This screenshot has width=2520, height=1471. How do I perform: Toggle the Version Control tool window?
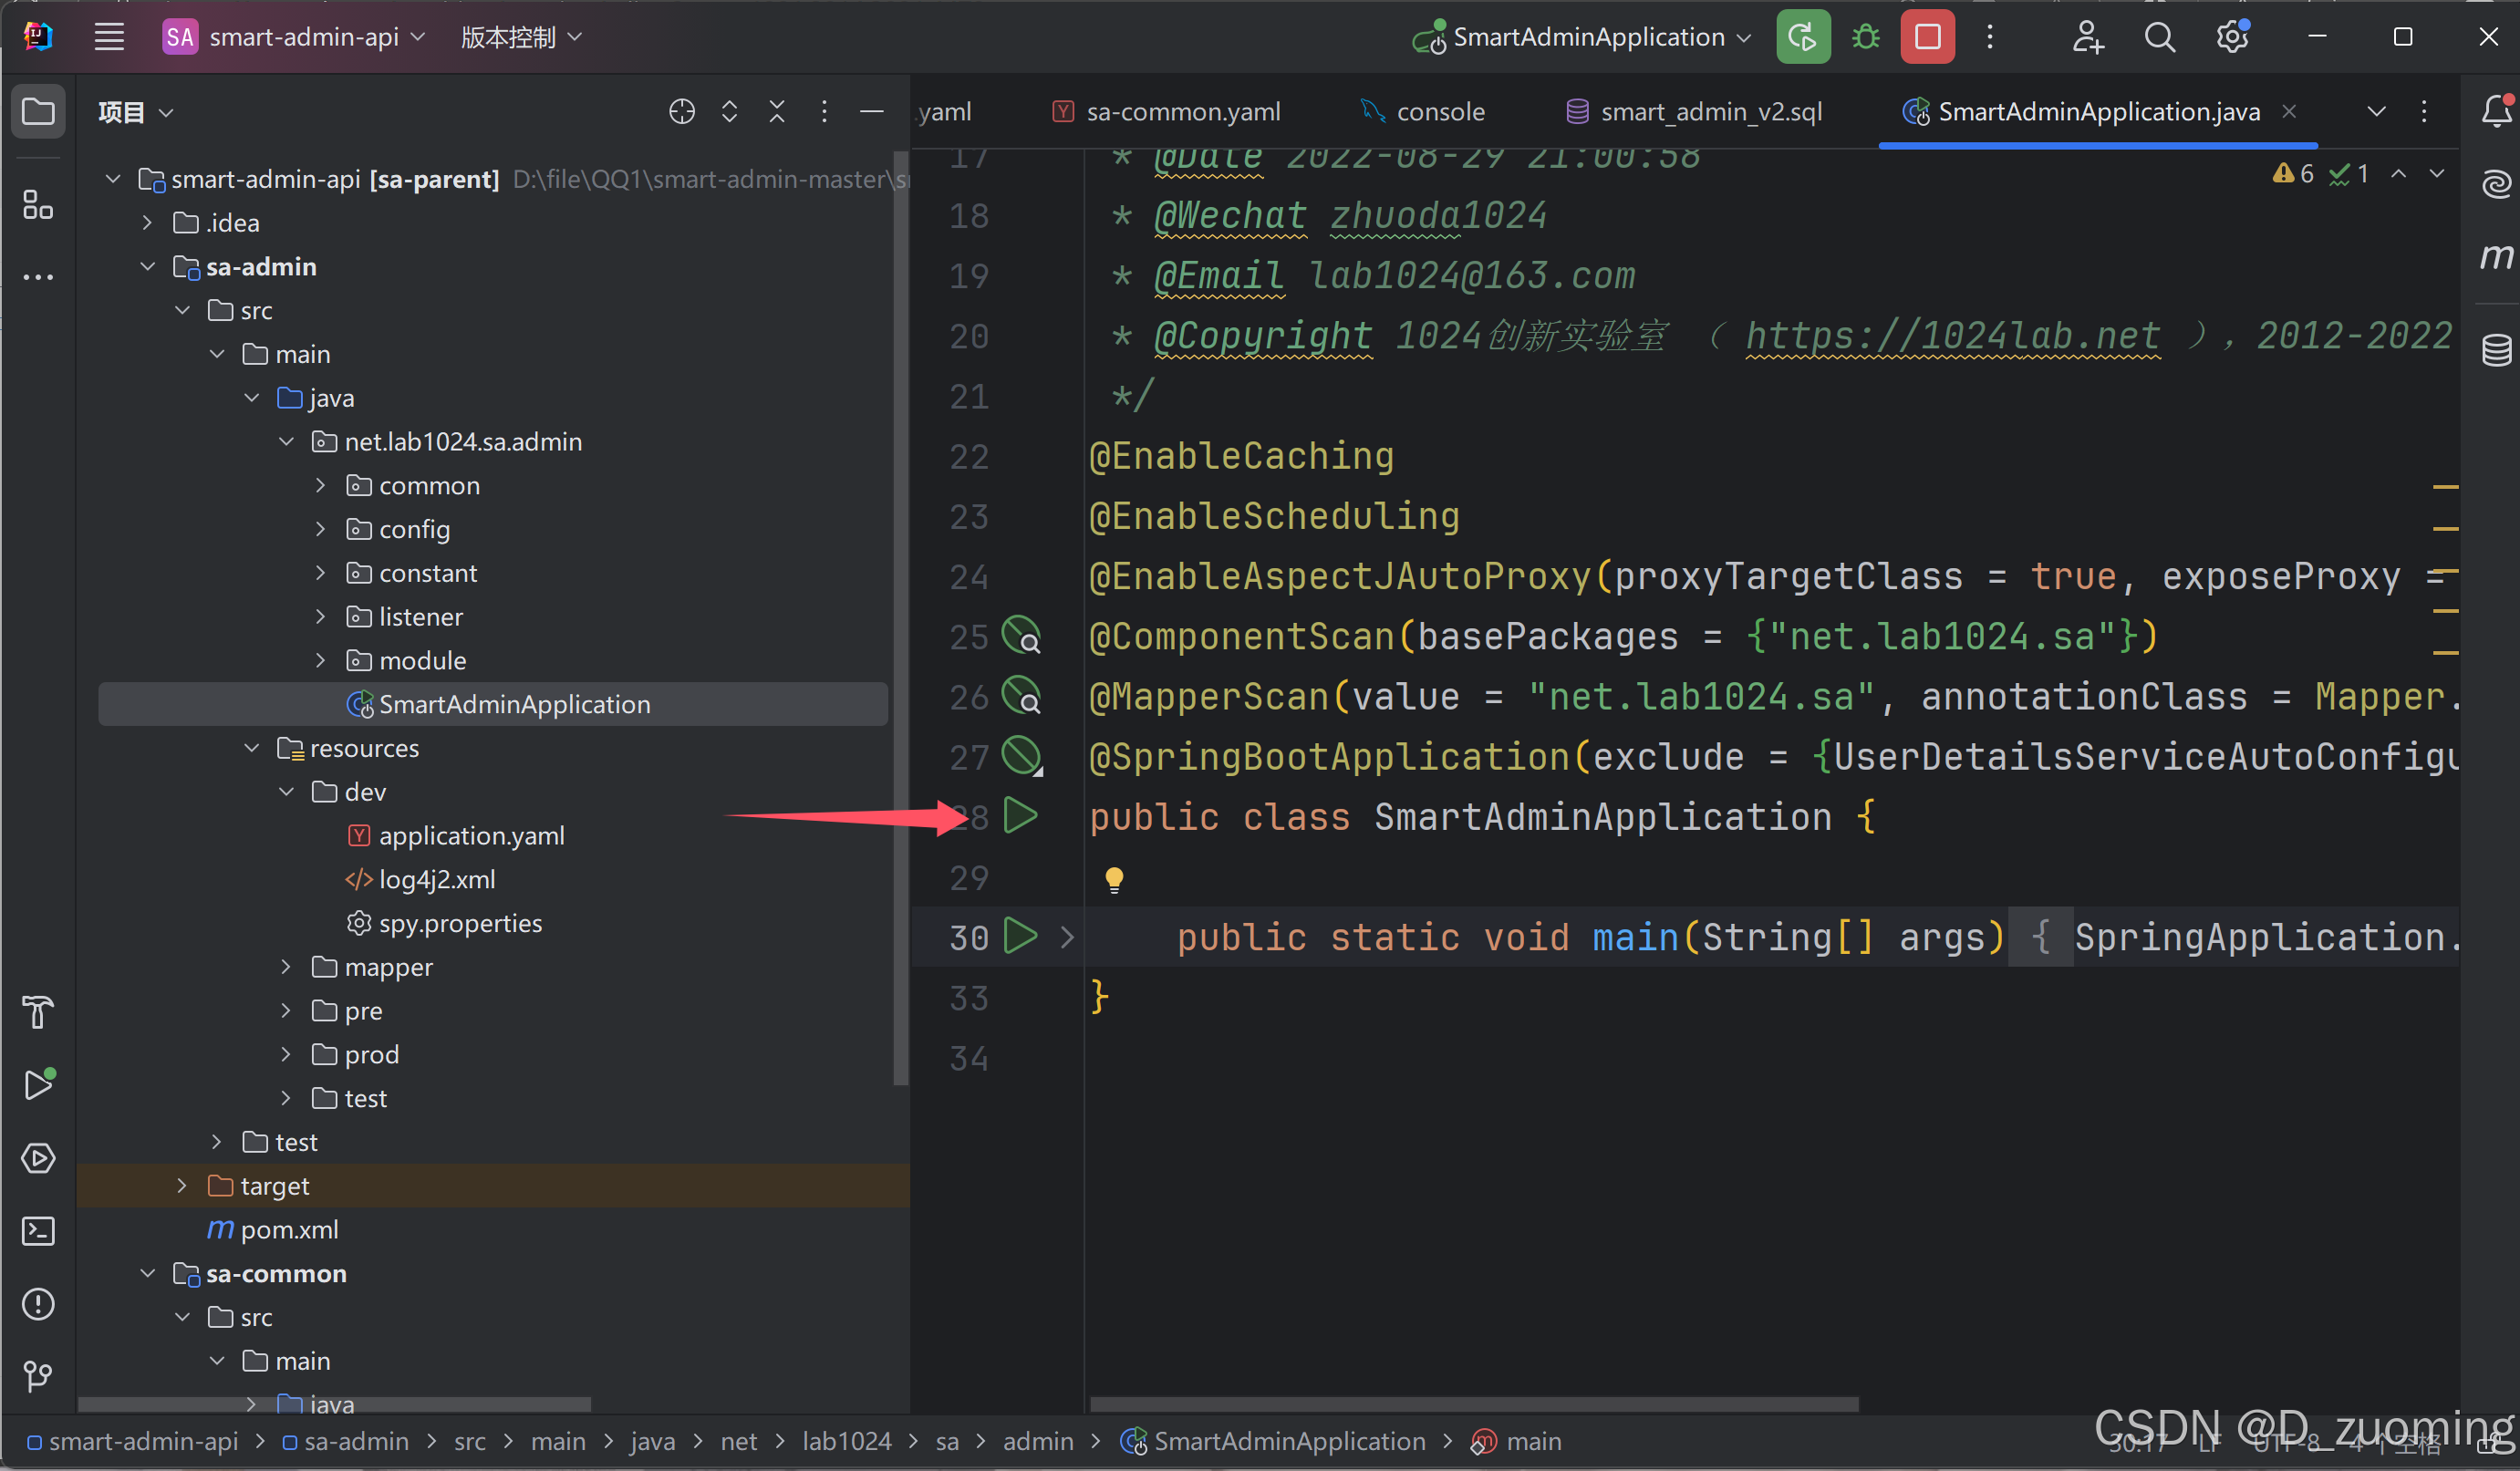[38, 1377]
